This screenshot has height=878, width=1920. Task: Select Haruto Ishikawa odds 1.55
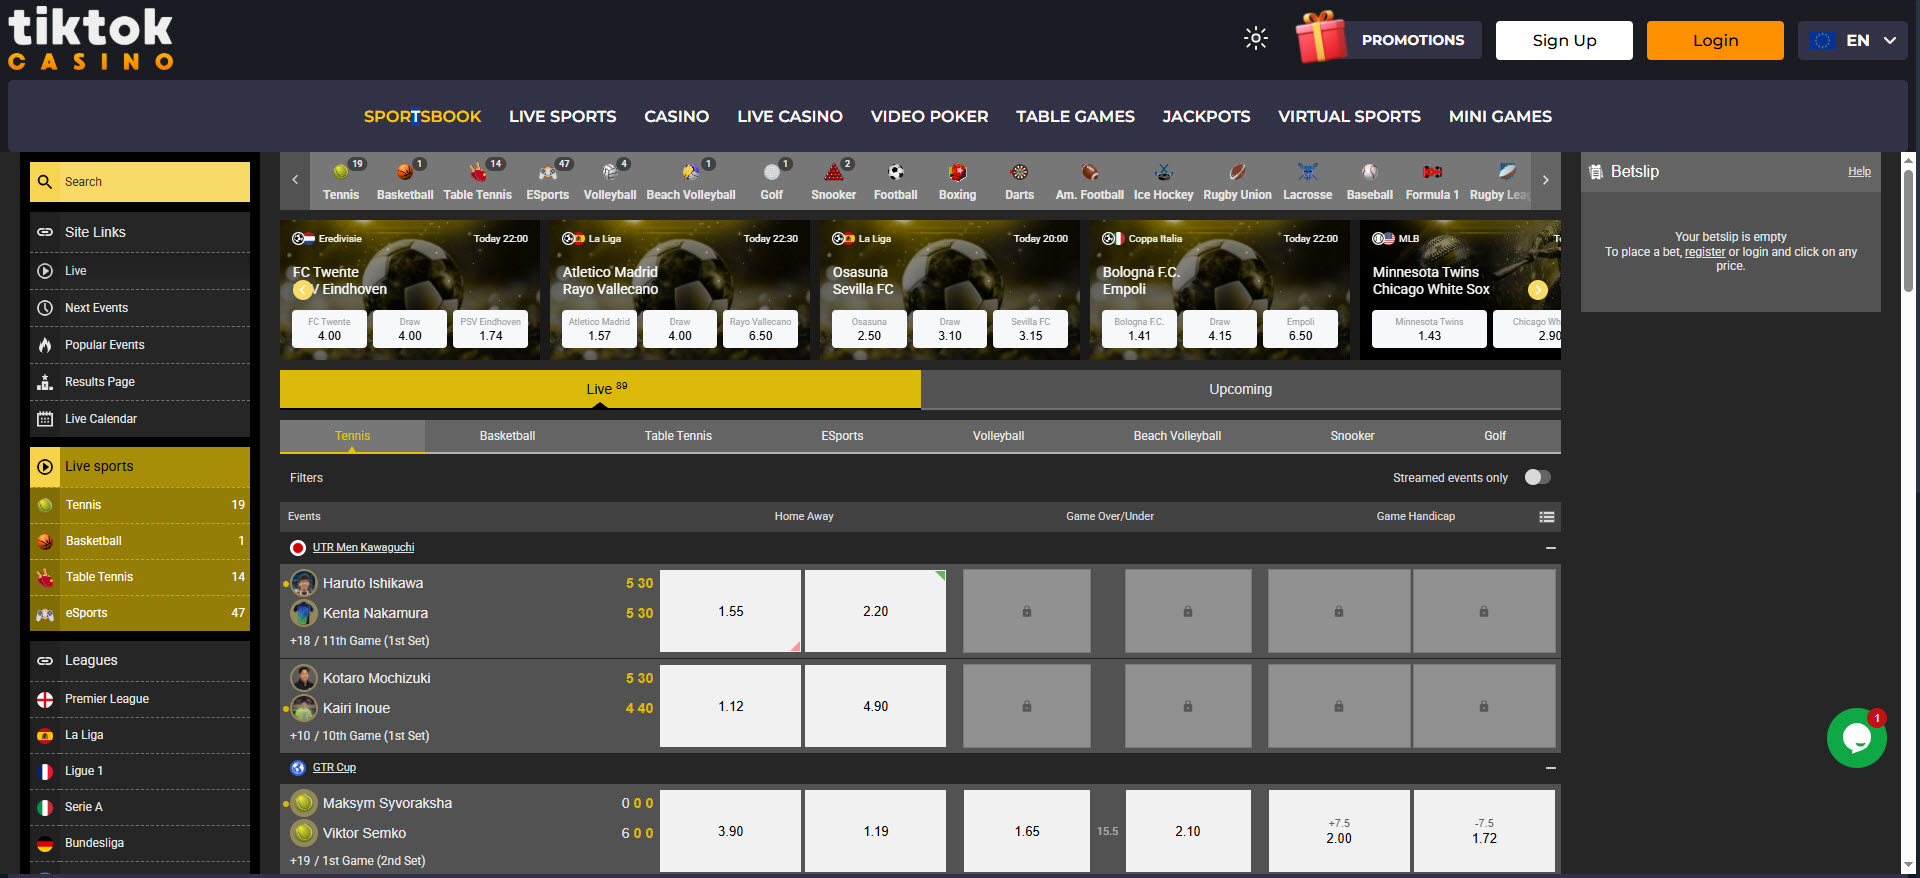point(730,611)
